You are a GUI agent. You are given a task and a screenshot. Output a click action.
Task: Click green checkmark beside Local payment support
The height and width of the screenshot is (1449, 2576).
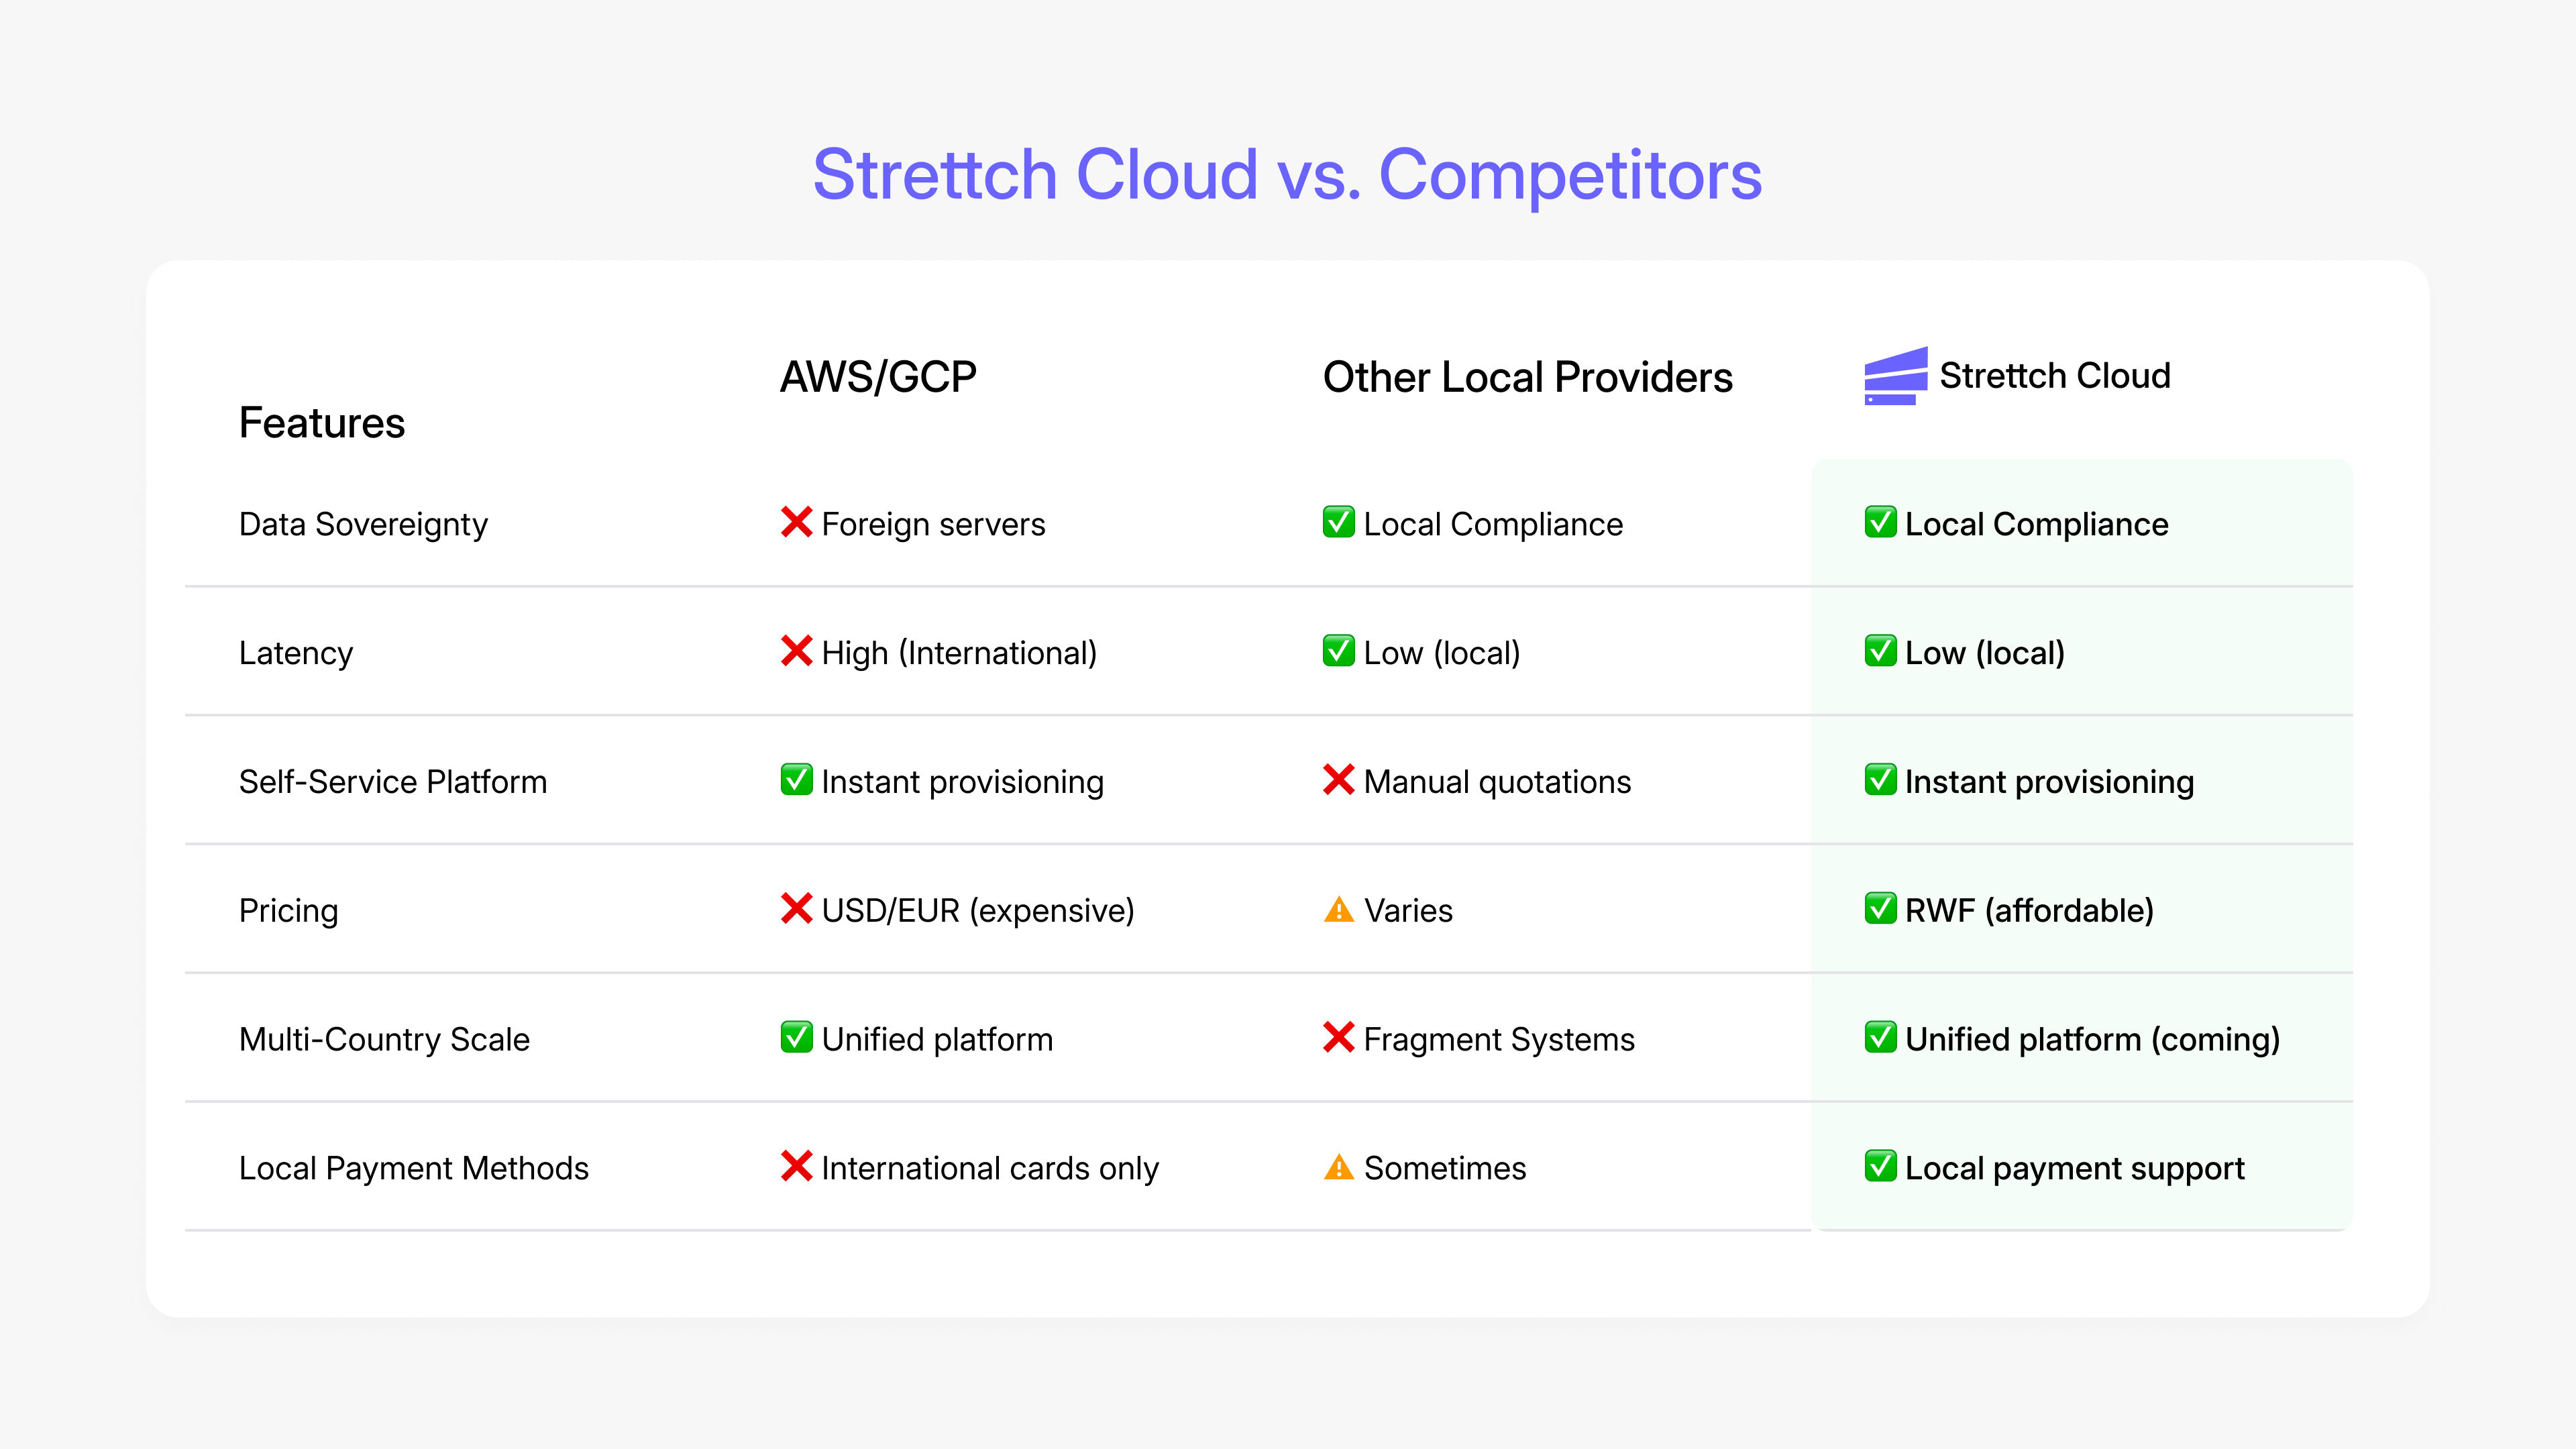click(x=1880, y=1166)
